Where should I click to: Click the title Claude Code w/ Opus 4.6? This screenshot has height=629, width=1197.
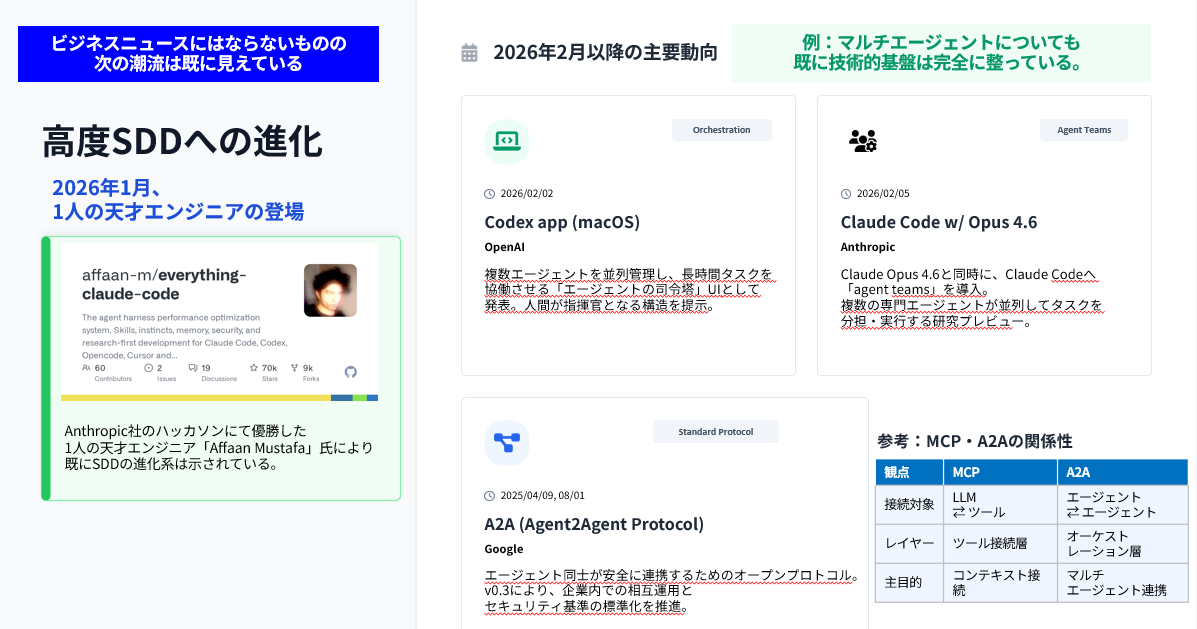939,222
